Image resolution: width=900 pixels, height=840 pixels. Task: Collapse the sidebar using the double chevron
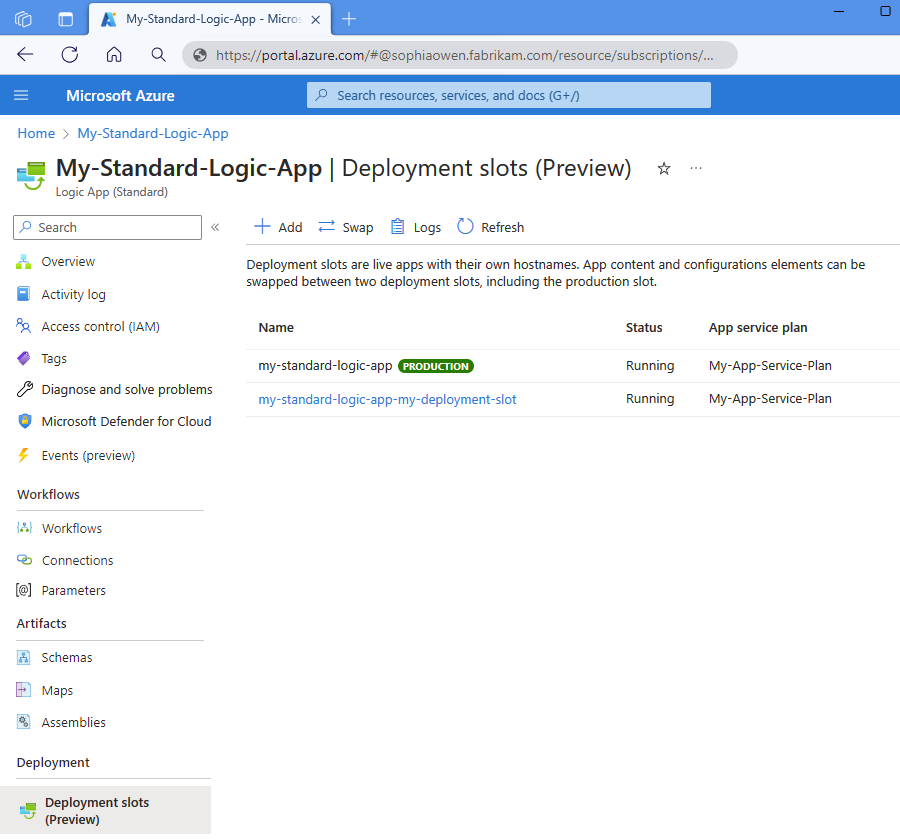coord(215,227)
